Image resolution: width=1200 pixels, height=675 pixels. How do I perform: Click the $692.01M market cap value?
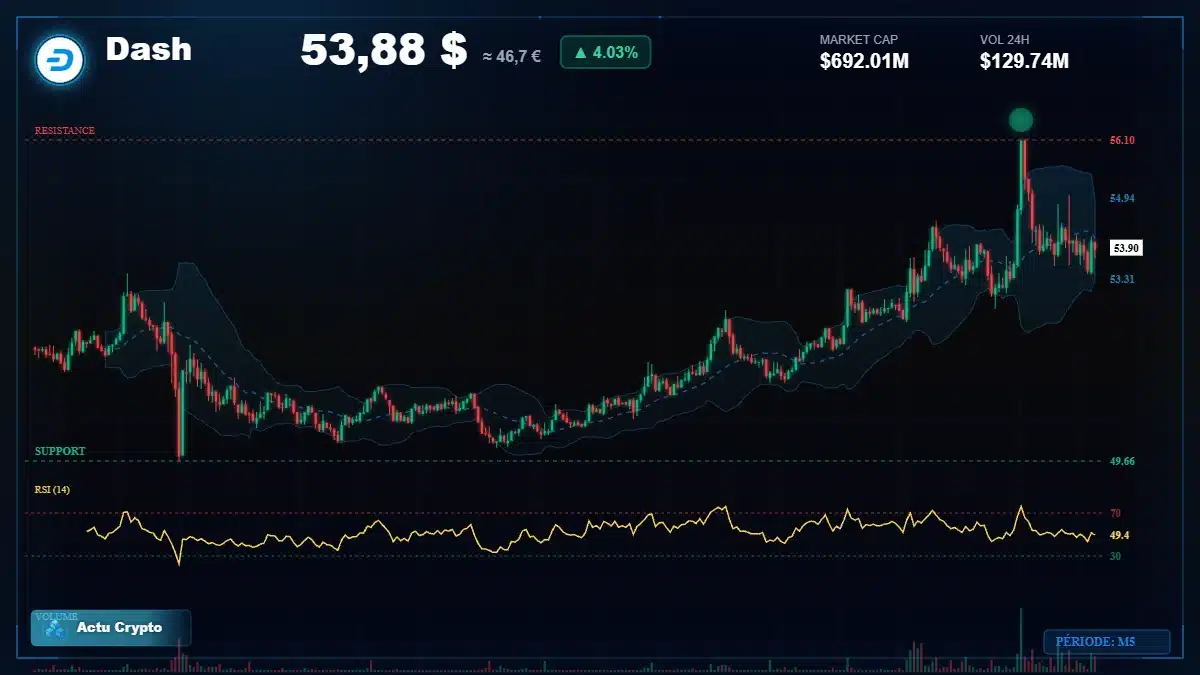(864, 61)
